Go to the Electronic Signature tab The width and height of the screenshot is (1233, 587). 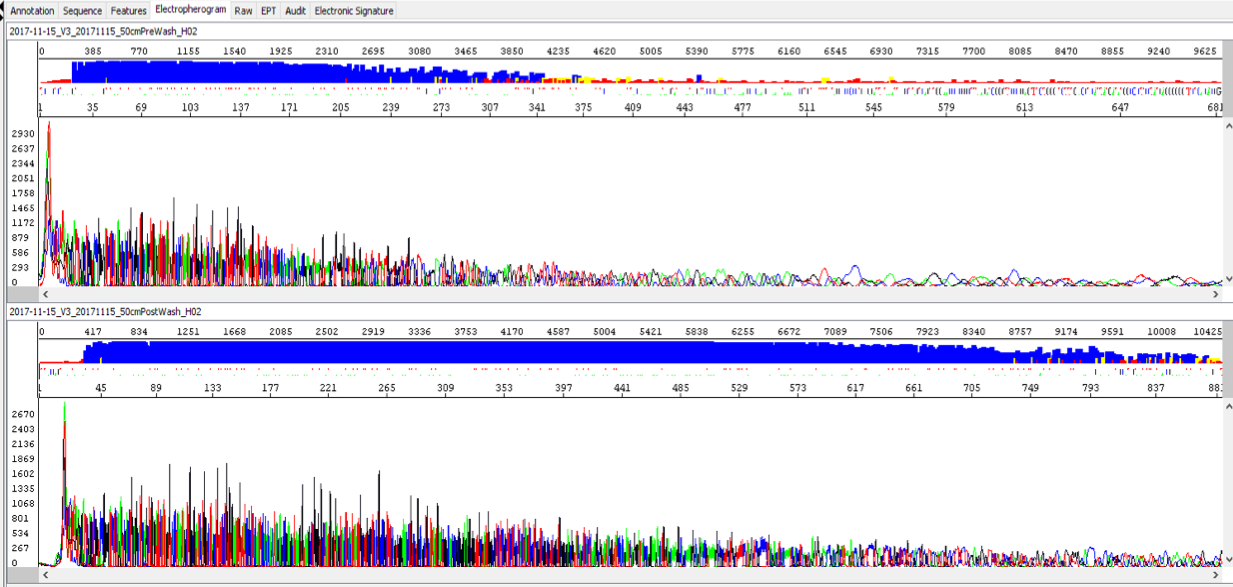click(354, 11)
